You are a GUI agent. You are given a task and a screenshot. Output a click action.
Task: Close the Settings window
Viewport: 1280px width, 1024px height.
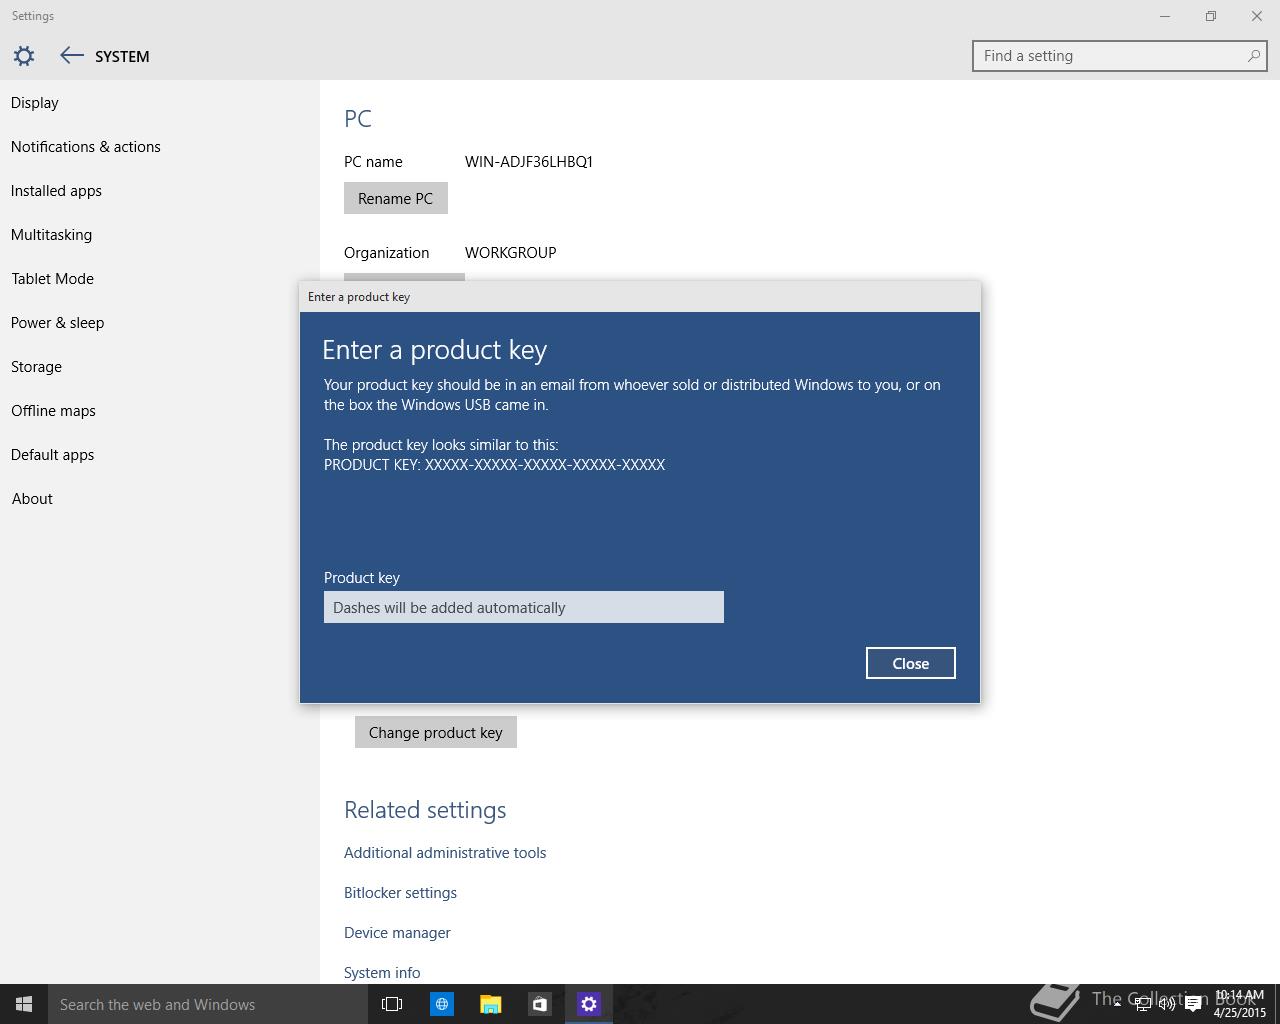coord(1257,16)
